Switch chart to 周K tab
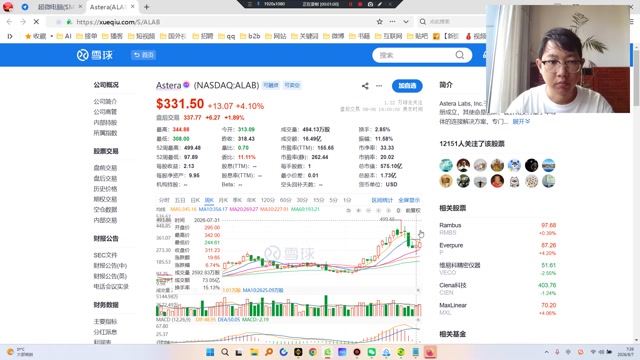The image size is (640, 360). coord(209,200)
